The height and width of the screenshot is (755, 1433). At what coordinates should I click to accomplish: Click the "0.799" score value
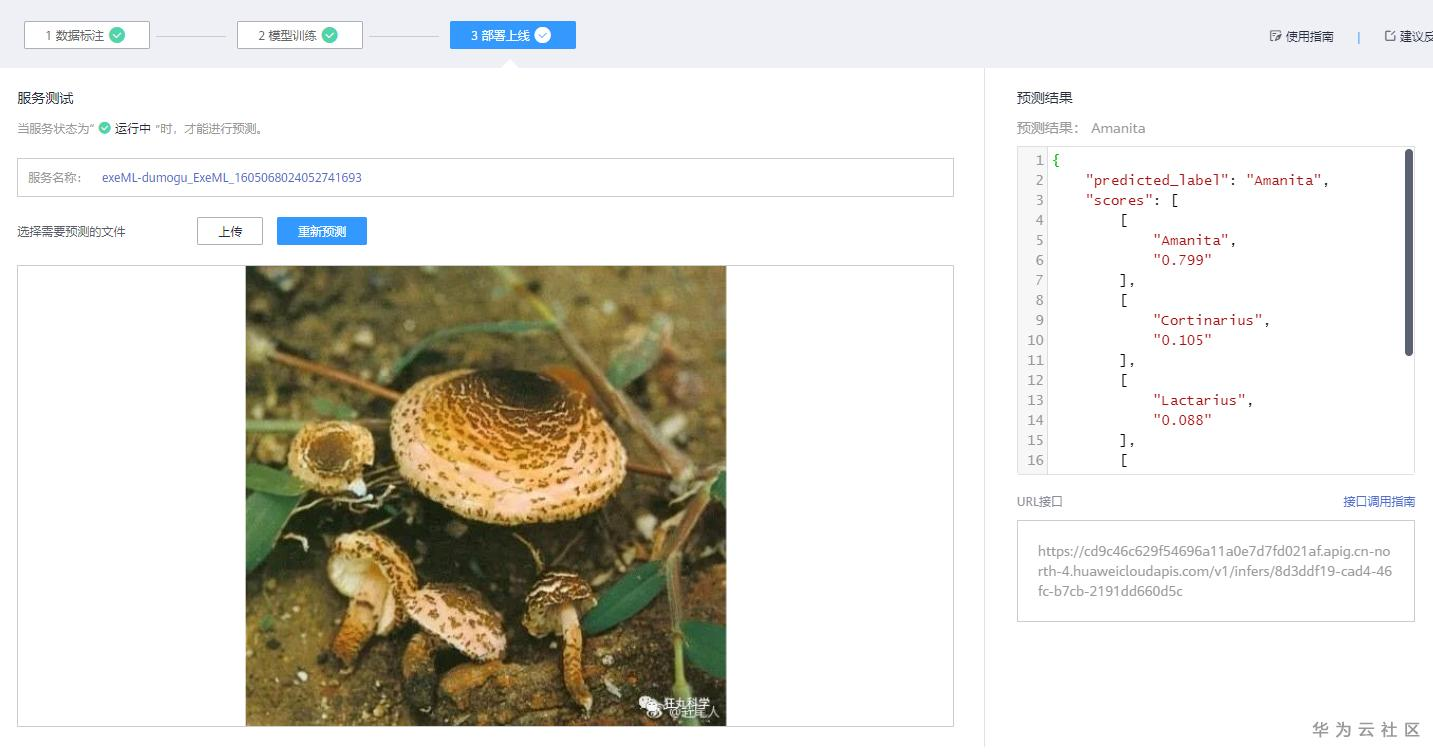[1182, 260]
